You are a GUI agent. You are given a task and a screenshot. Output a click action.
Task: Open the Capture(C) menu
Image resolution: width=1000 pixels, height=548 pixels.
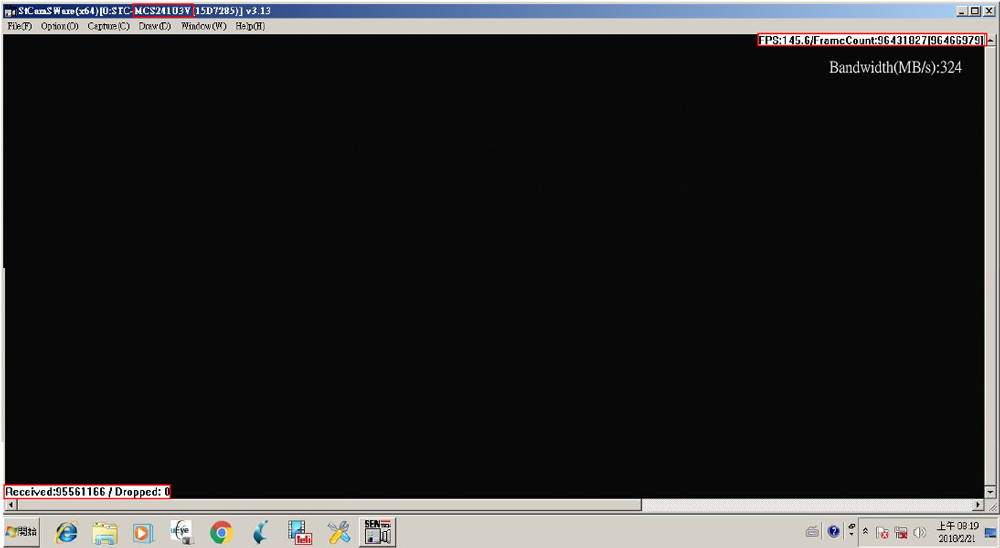[x=108, y=26]
